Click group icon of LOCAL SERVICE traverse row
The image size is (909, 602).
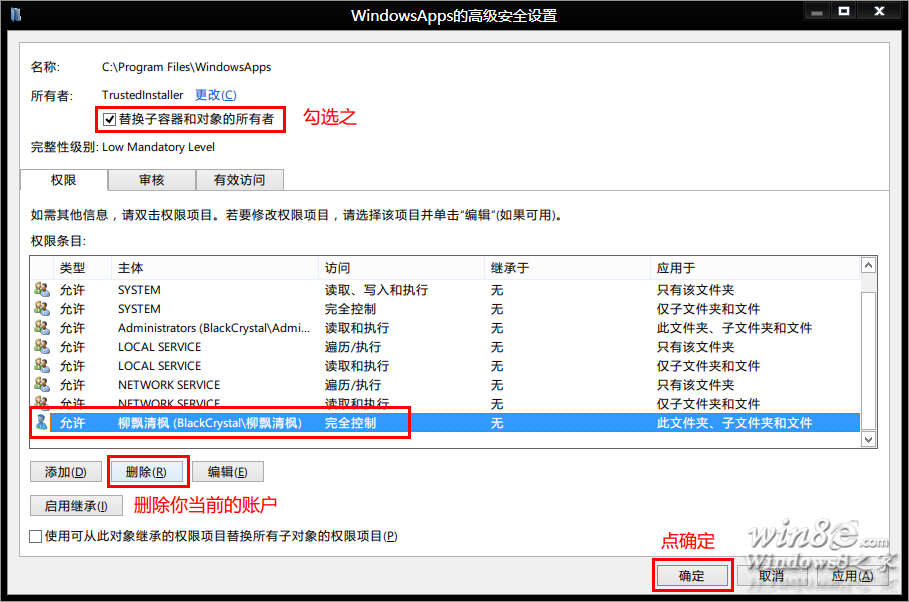(42, 346)
